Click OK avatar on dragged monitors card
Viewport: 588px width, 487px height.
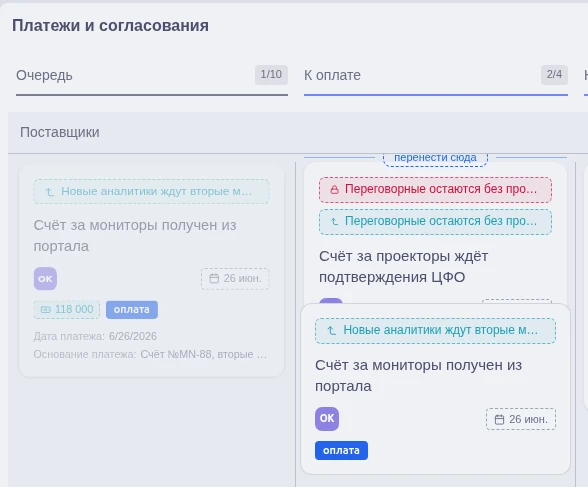click(x=327, y=419)
